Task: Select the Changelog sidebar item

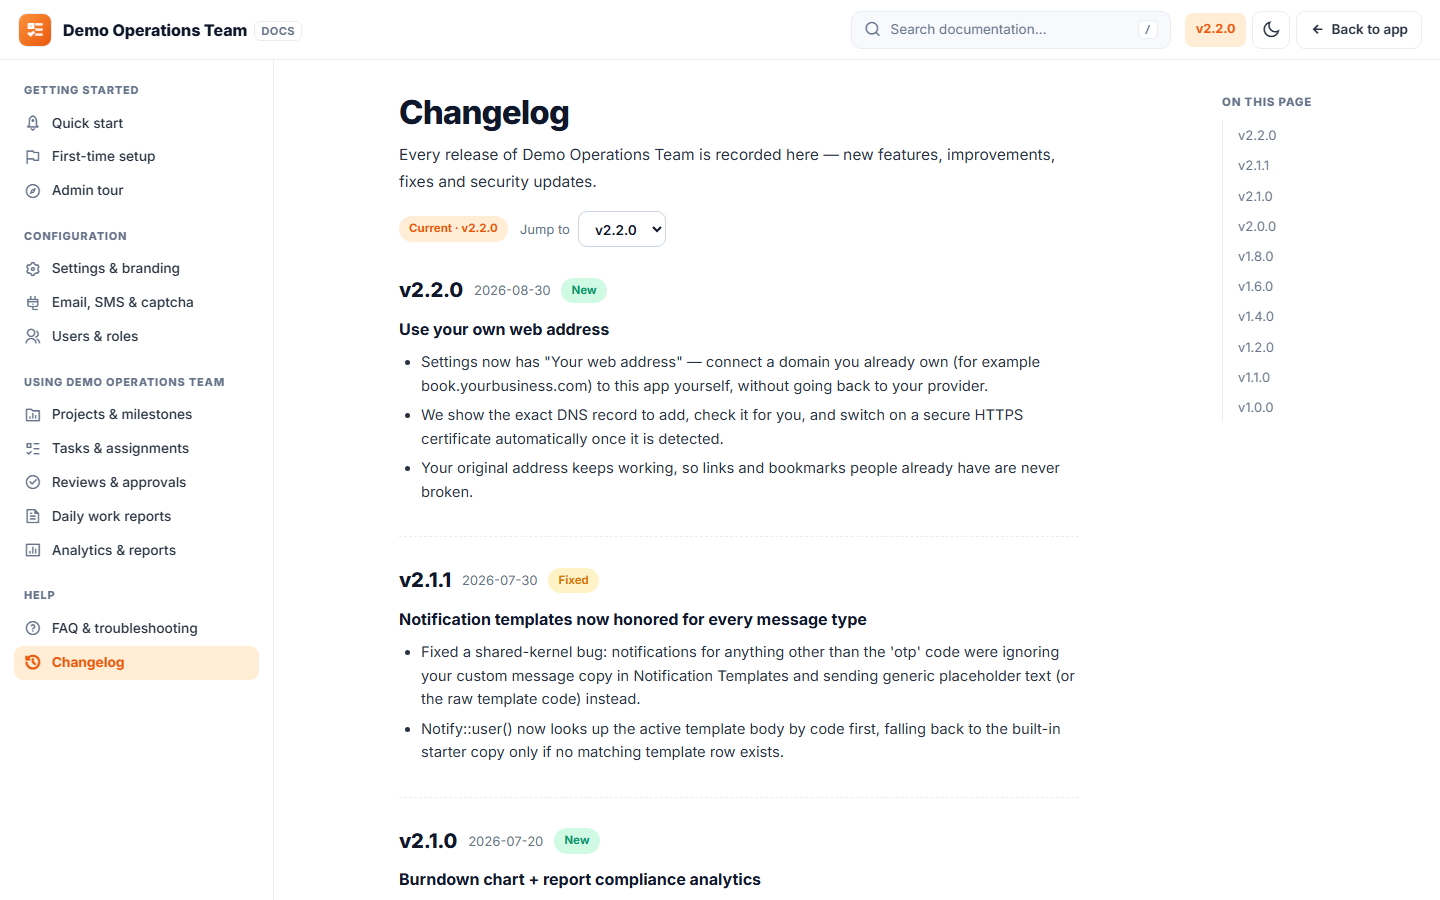Action: click(x=137, y=663)
